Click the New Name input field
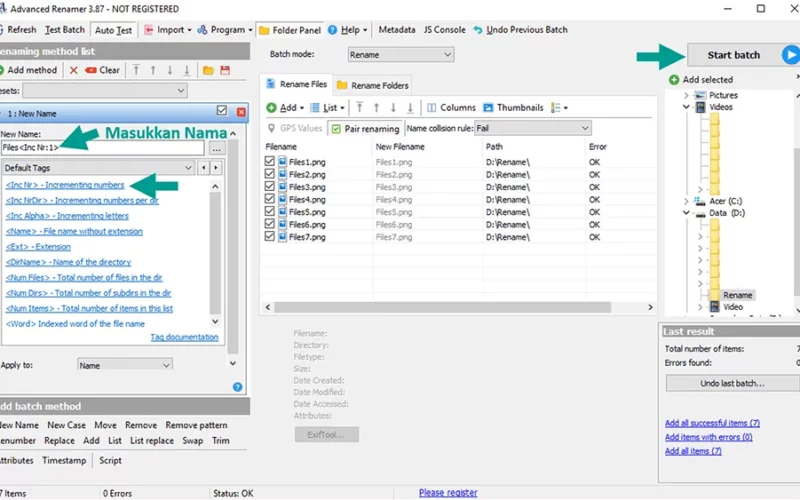The width and height of the screenshot is (800, 500). [x=103, y=148]
